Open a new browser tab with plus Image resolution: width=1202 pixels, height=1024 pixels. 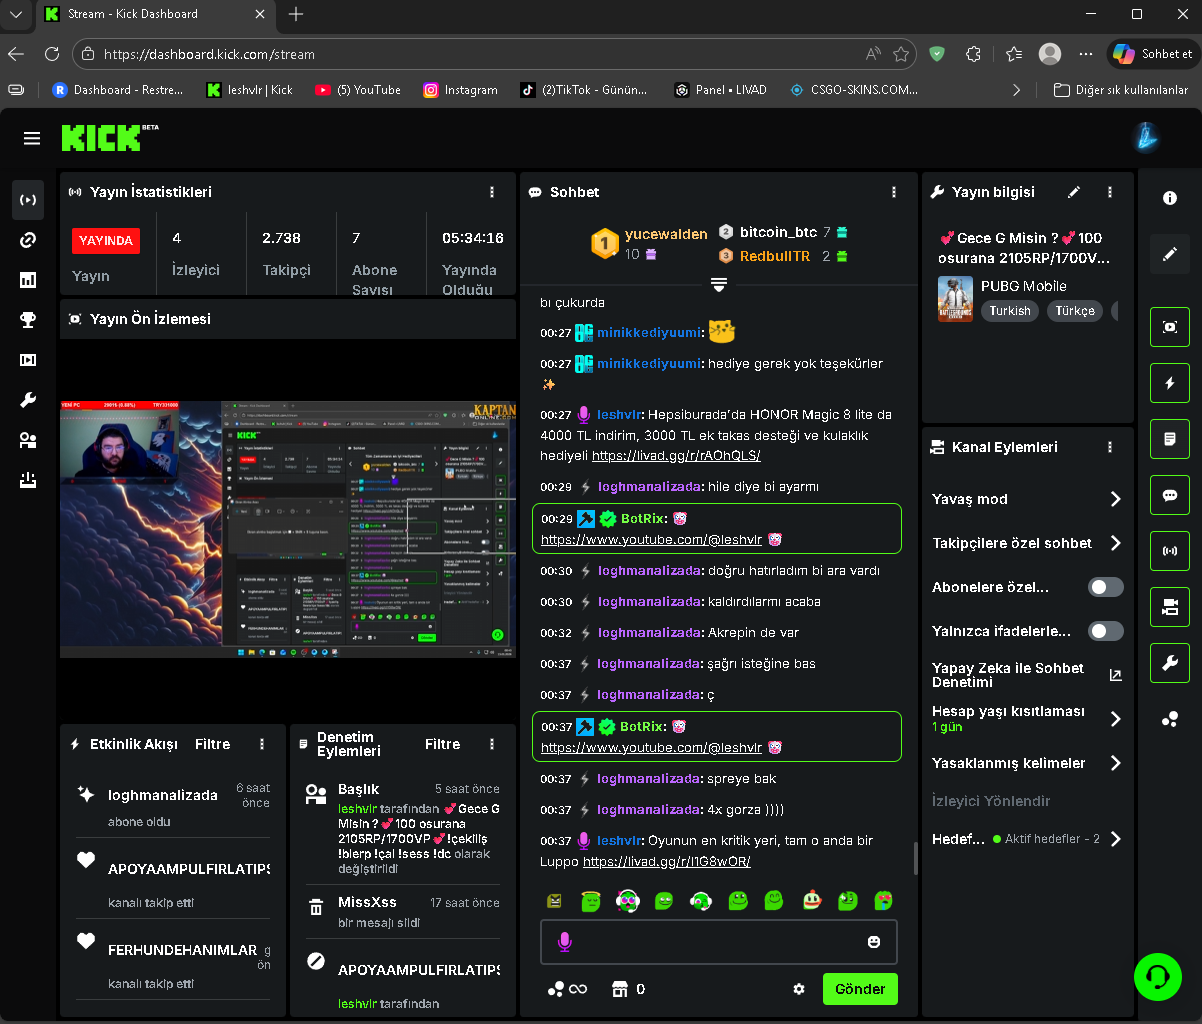pyautogui.click(x=296, y=14)
